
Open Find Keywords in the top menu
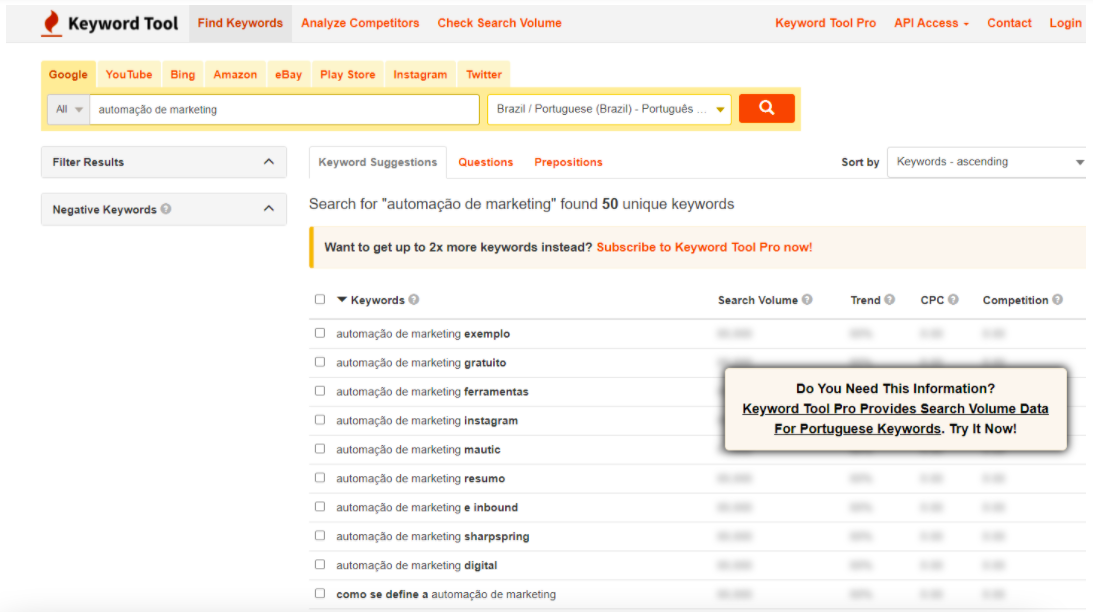coord(240,23)
